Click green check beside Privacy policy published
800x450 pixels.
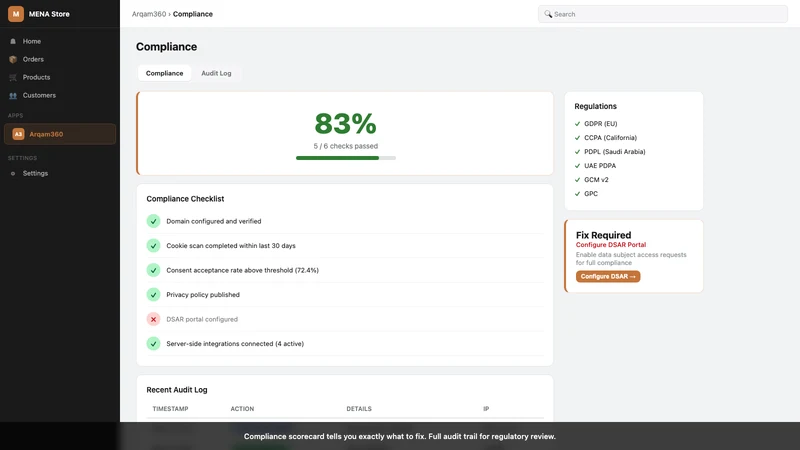[x=153, y=294]
